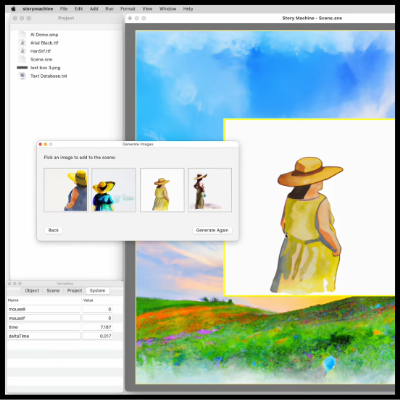
Task: Pick second generated image with yellow hat
Action: [x=114, y=190]
